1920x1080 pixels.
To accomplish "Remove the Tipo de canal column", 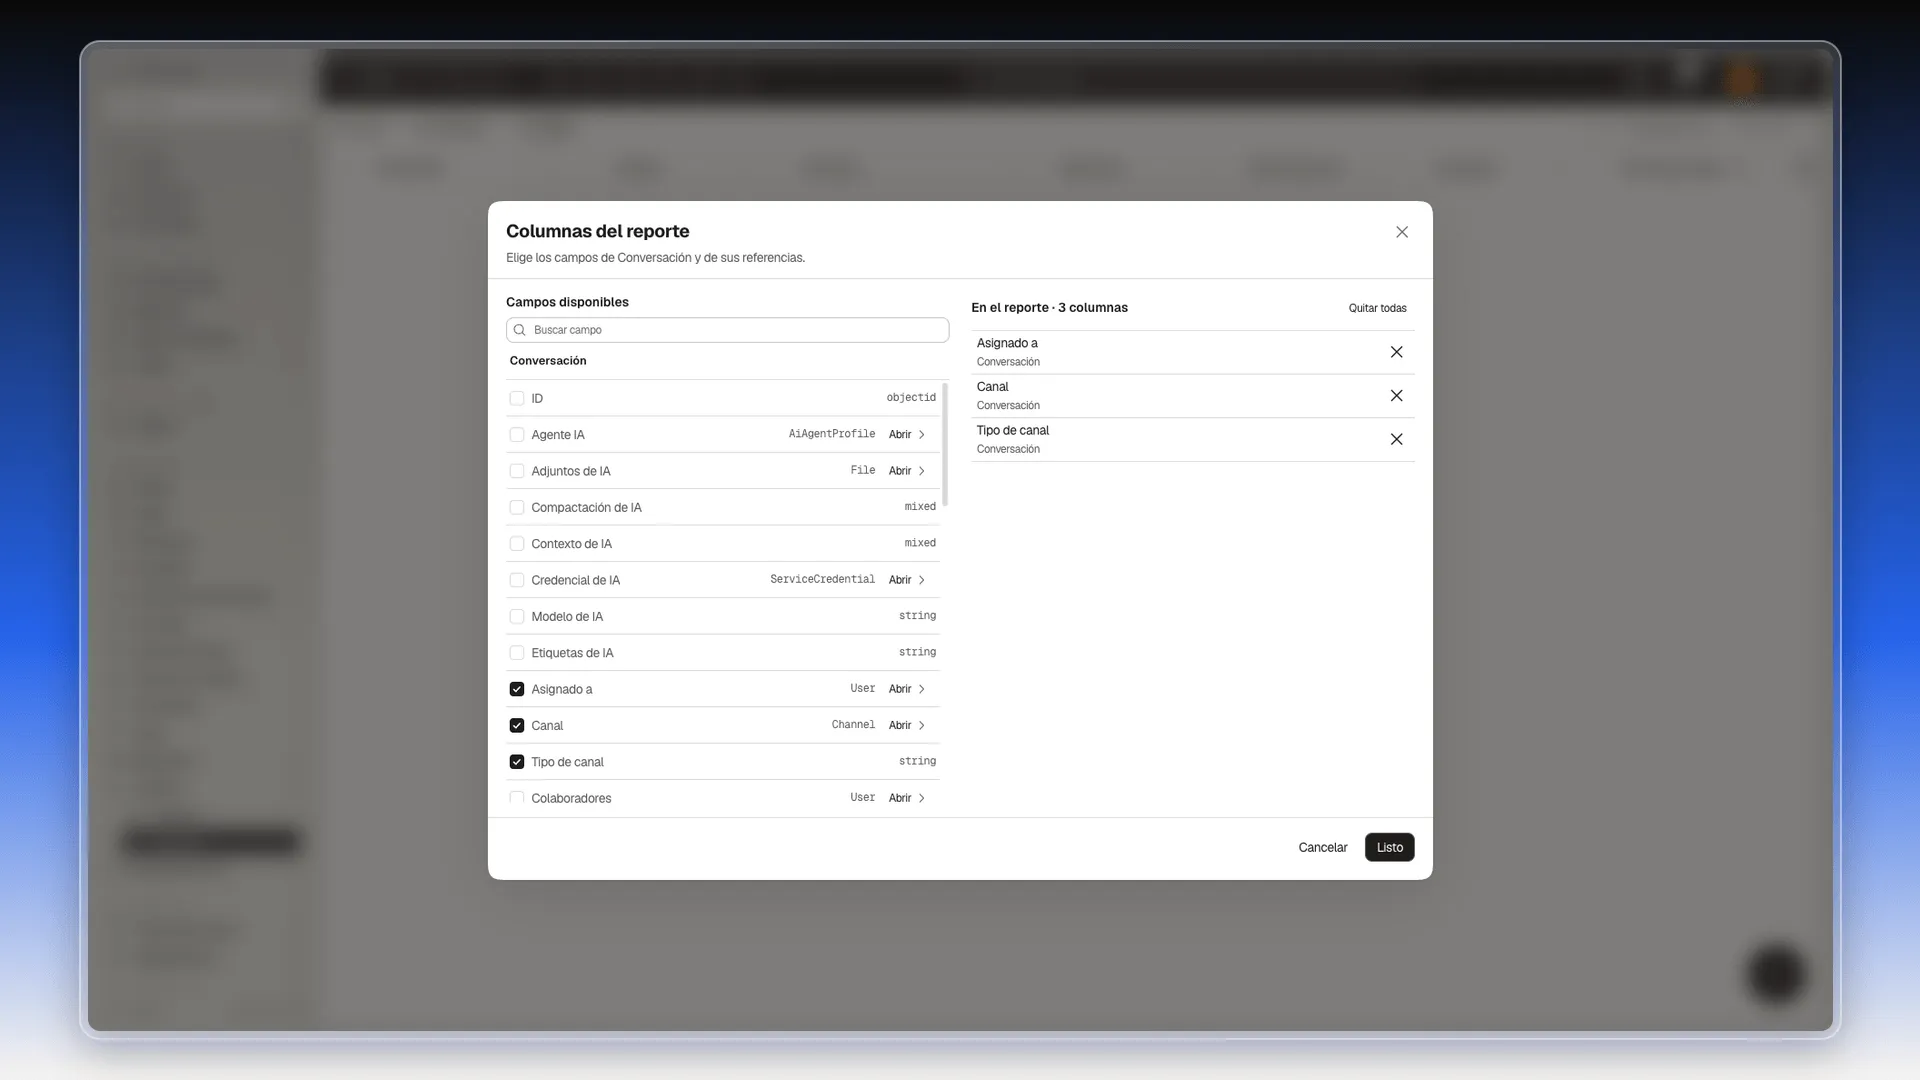I will pyautogui.click(x=1396, y=439).
